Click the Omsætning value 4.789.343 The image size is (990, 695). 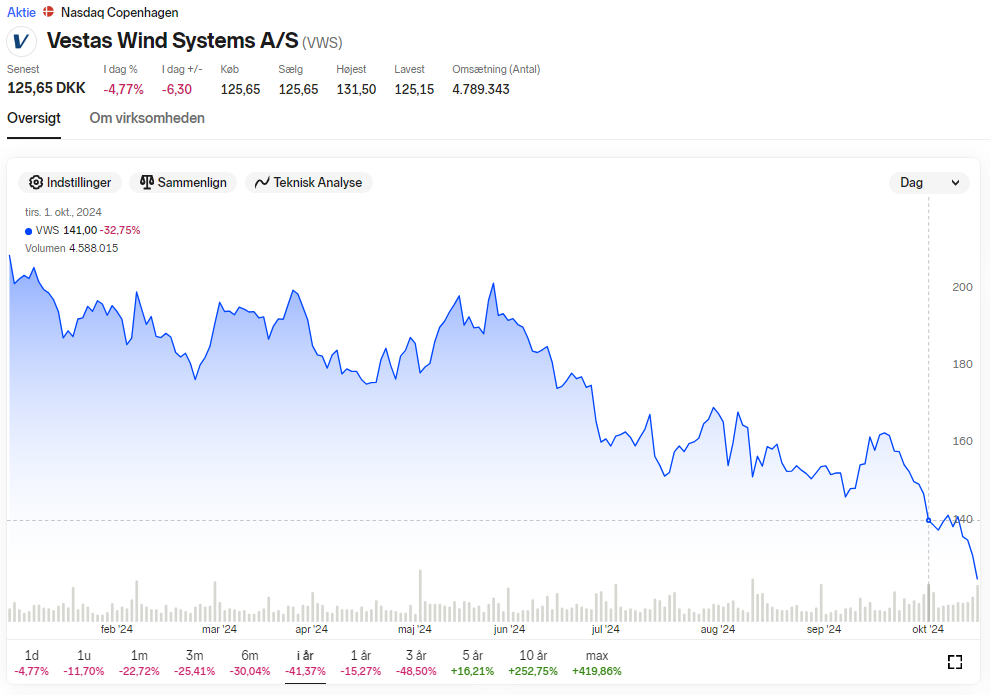[480, 89]
